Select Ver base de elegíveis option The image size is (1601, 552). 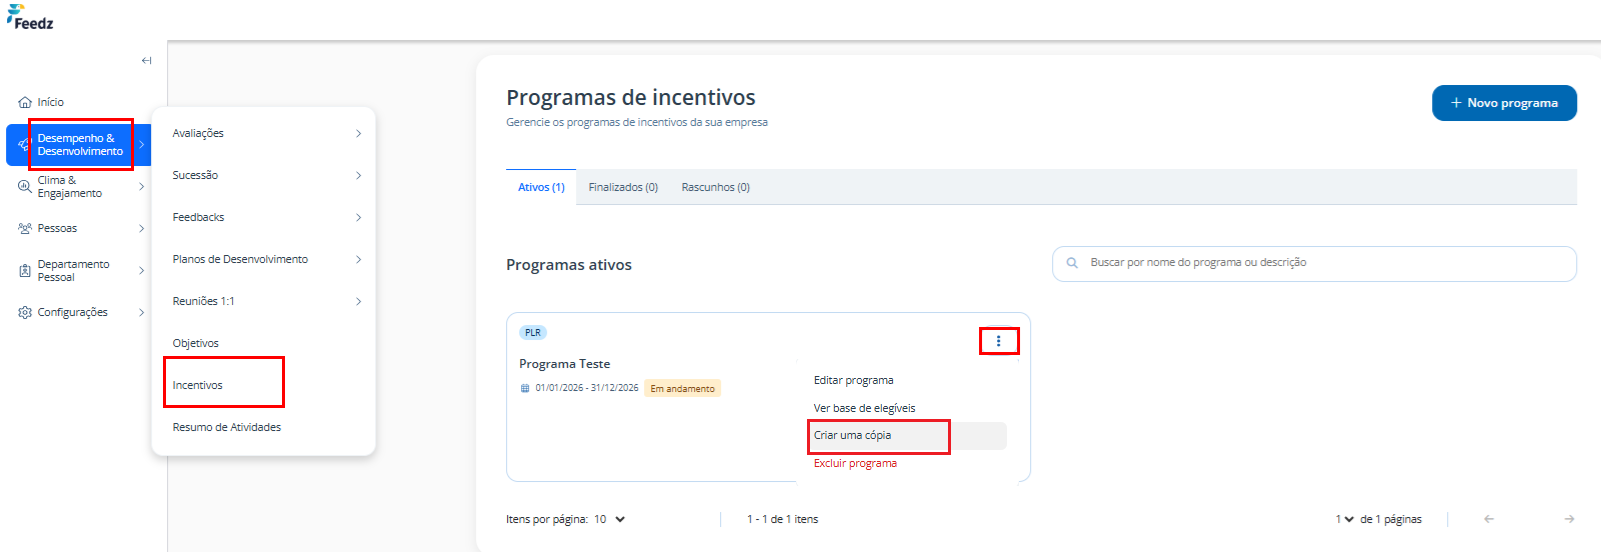865,408
